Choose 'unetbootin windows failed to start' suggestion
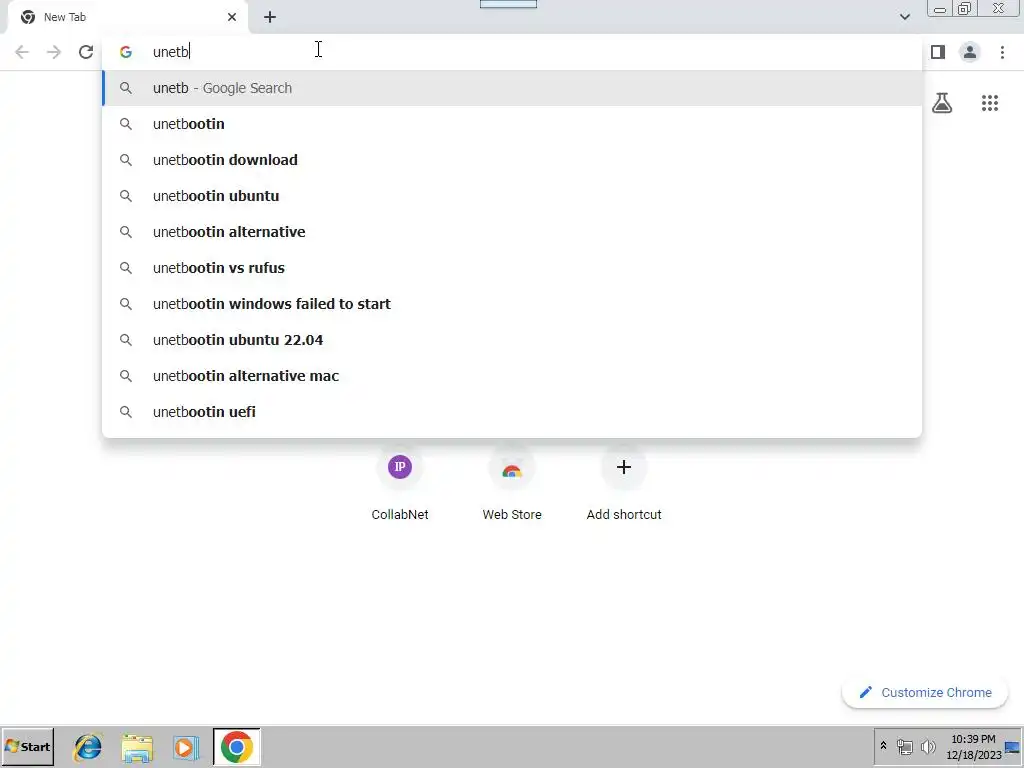 513,304
